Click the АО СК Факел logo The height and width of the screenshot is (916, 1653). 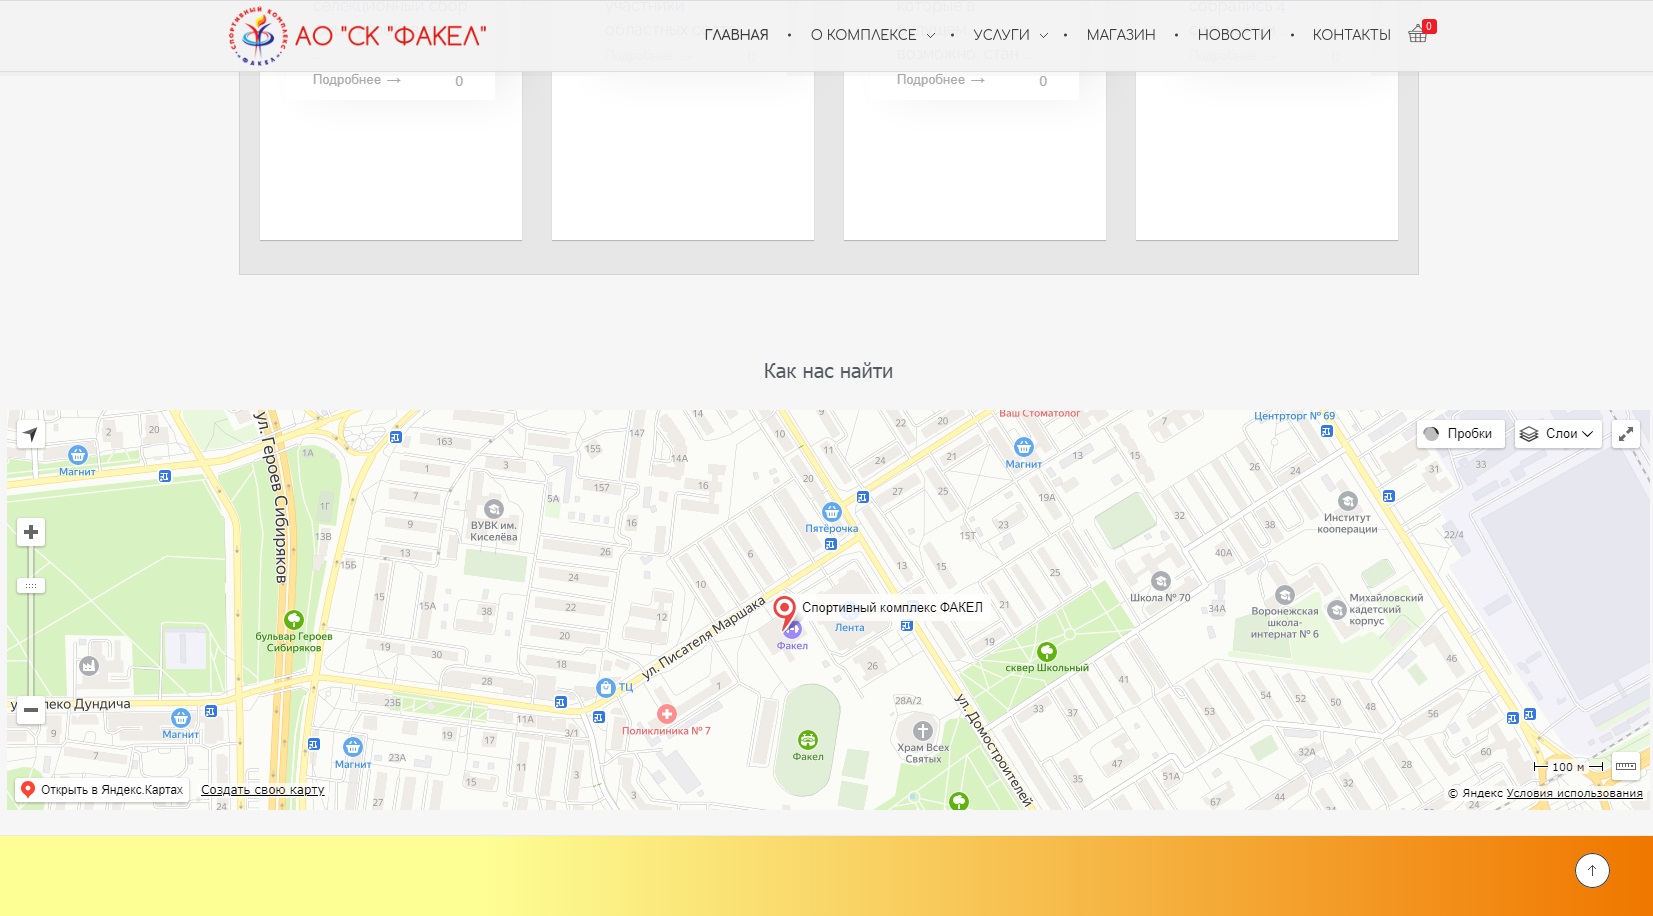tap(358, 36)
